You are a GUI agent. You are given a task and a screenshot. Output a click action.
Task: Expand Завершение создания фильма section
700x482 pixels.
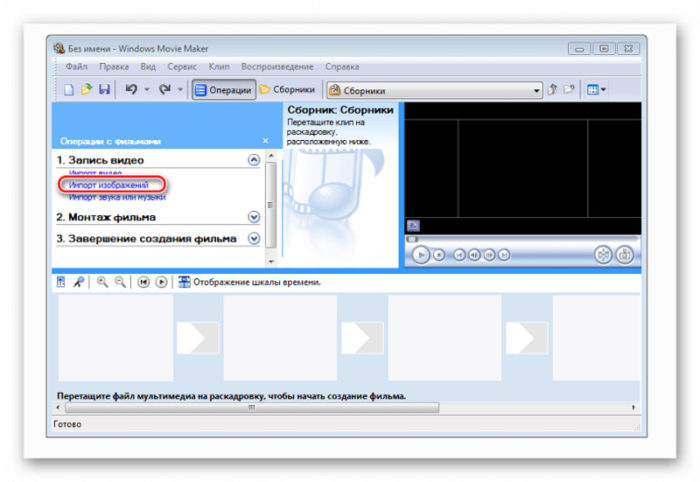click(x=254, y=238)
